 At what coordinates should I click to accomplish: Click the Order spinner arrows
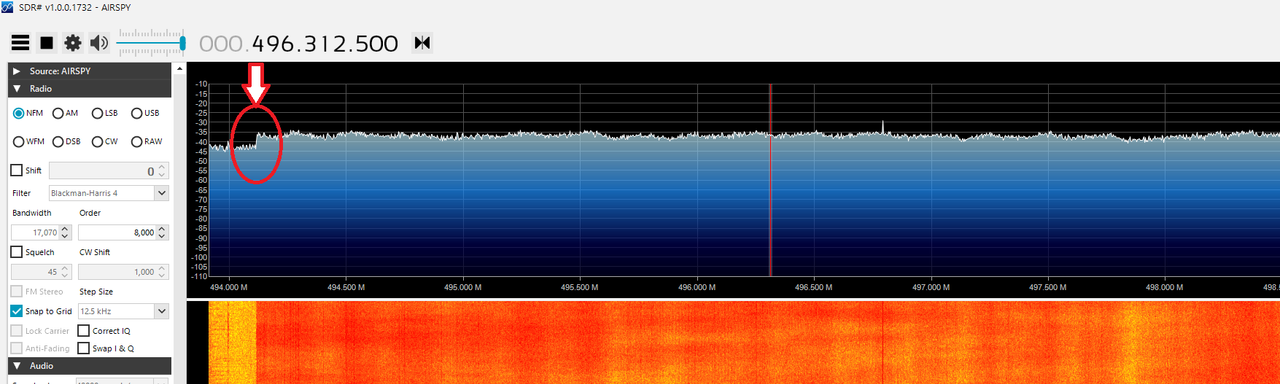(x=162, y=232)
